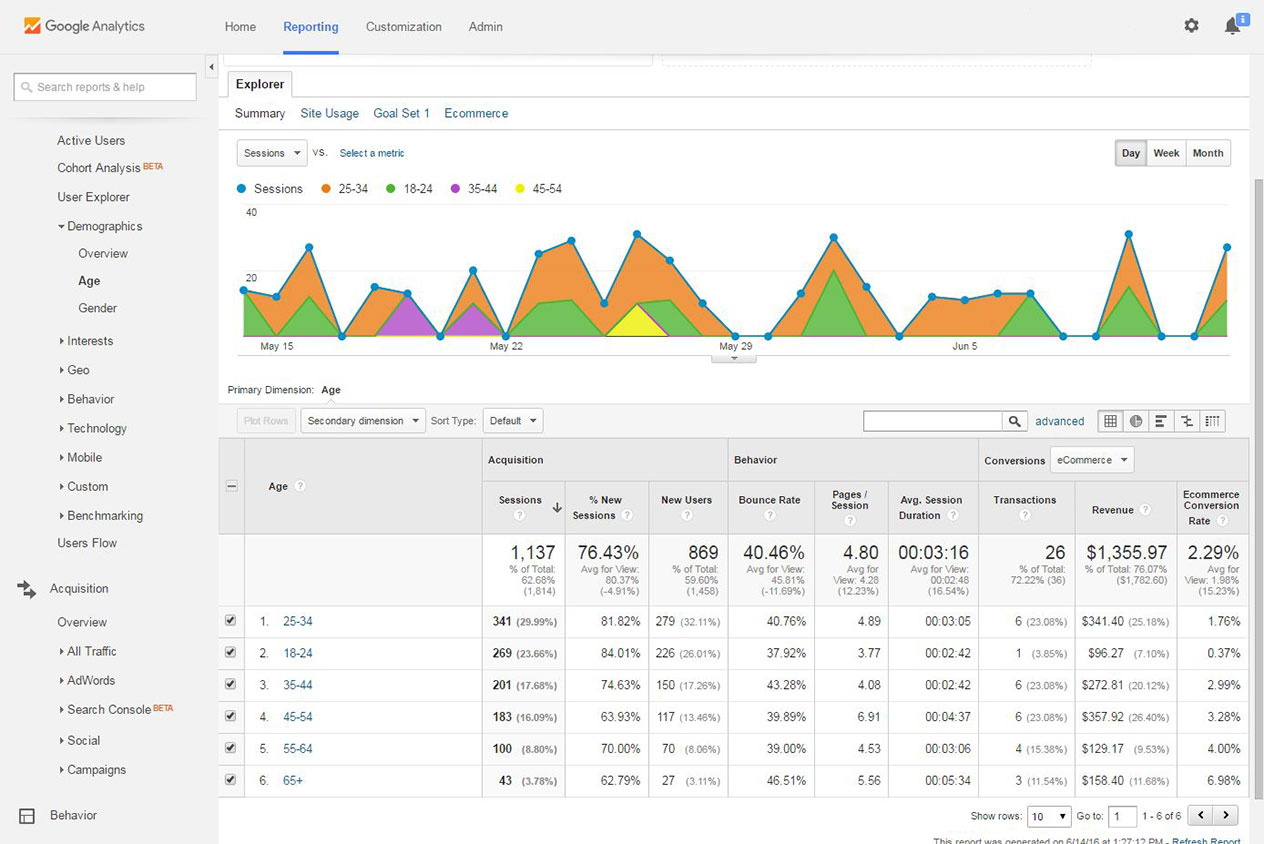Toggle the 65+ age row checkbox

point(231,780)
